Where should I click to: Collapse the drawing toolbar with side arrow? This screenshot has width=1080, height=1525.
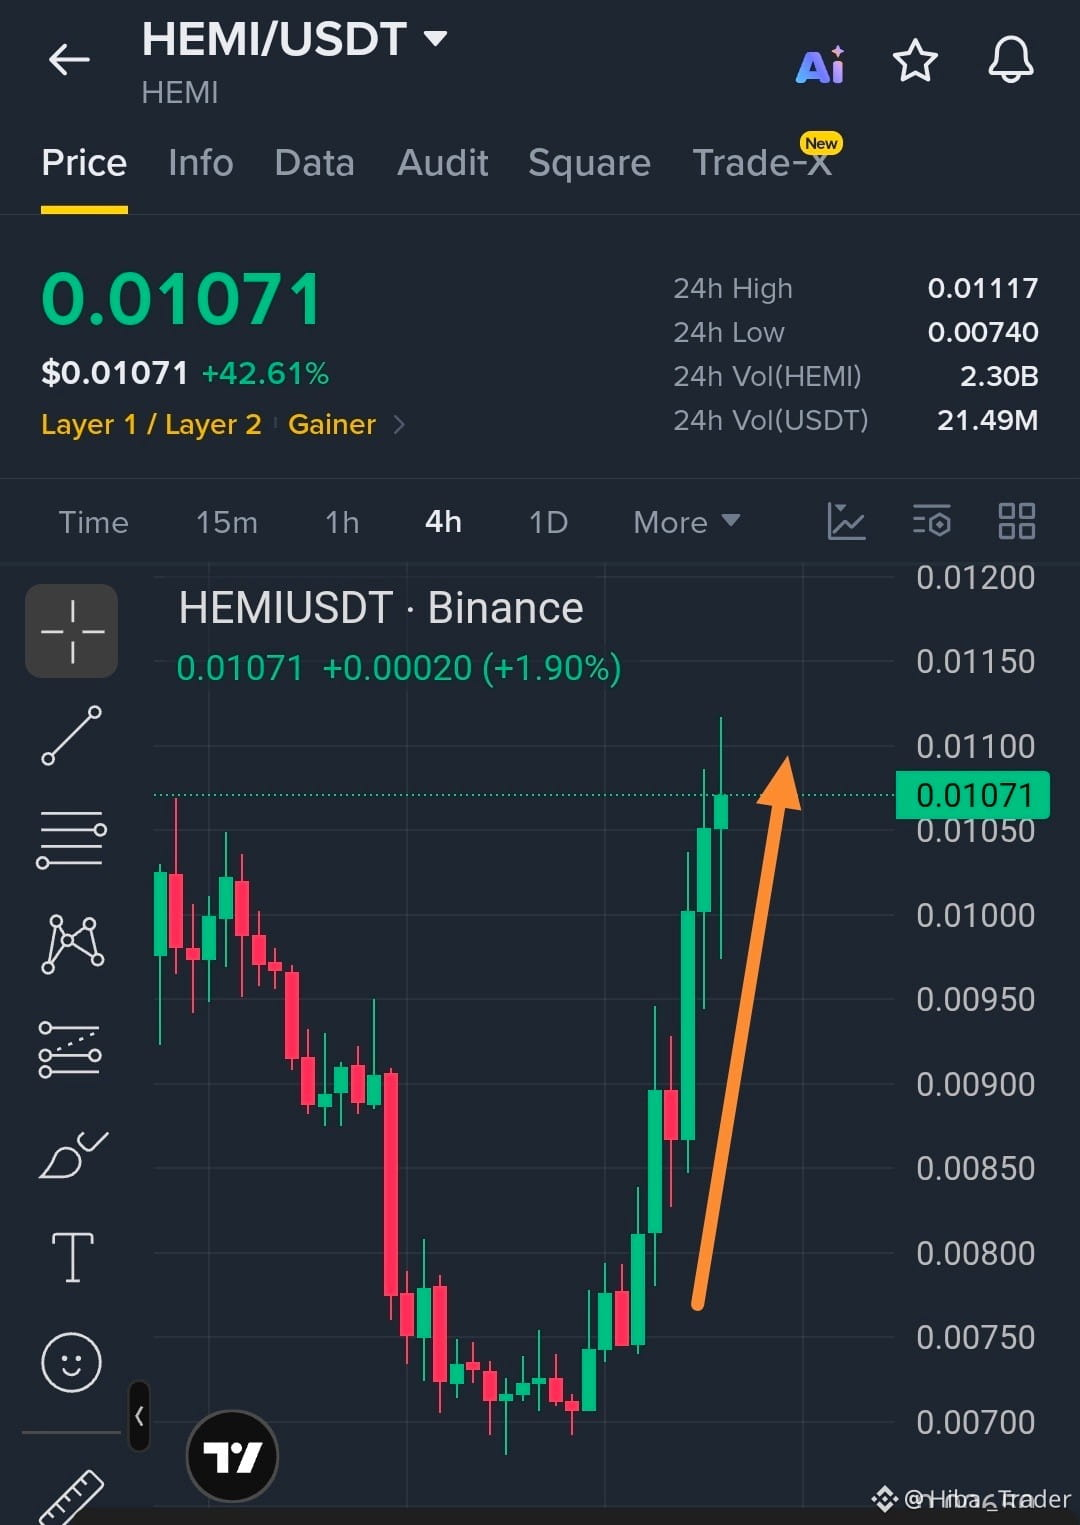click(x=139, y=1416)
